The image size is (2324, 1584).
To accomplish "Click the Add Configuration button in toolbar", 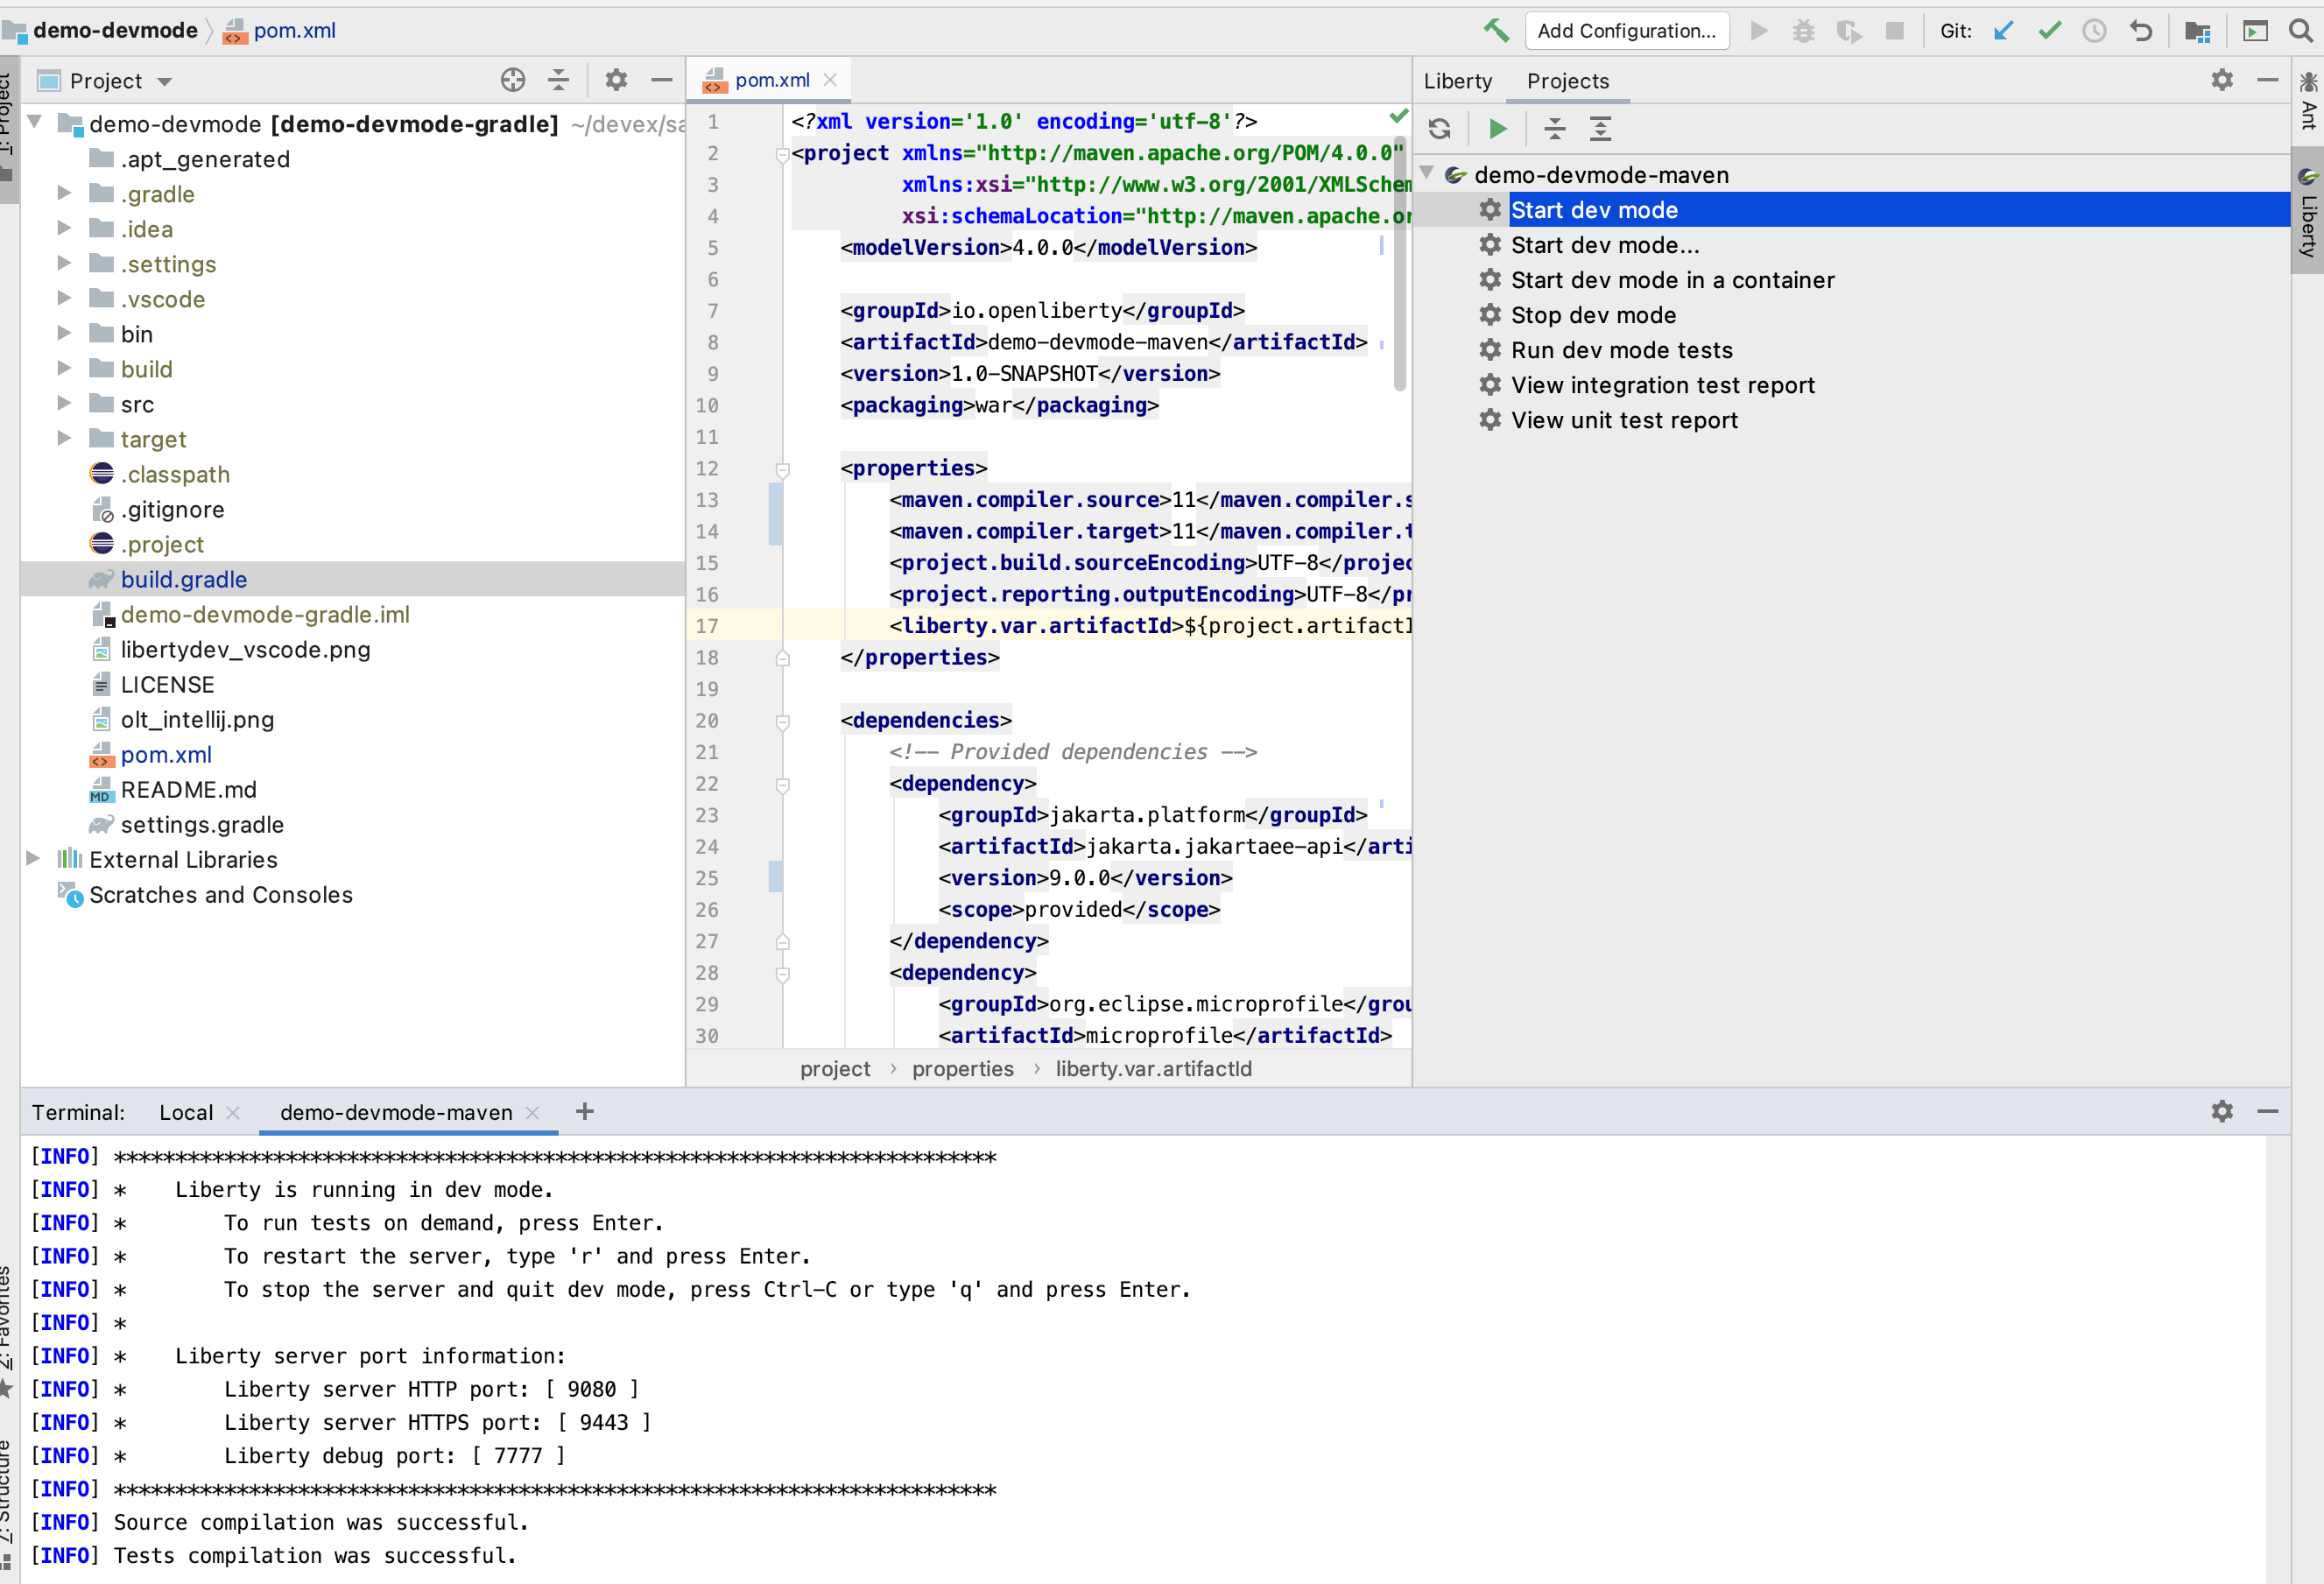I will [x=1626, y=30].
